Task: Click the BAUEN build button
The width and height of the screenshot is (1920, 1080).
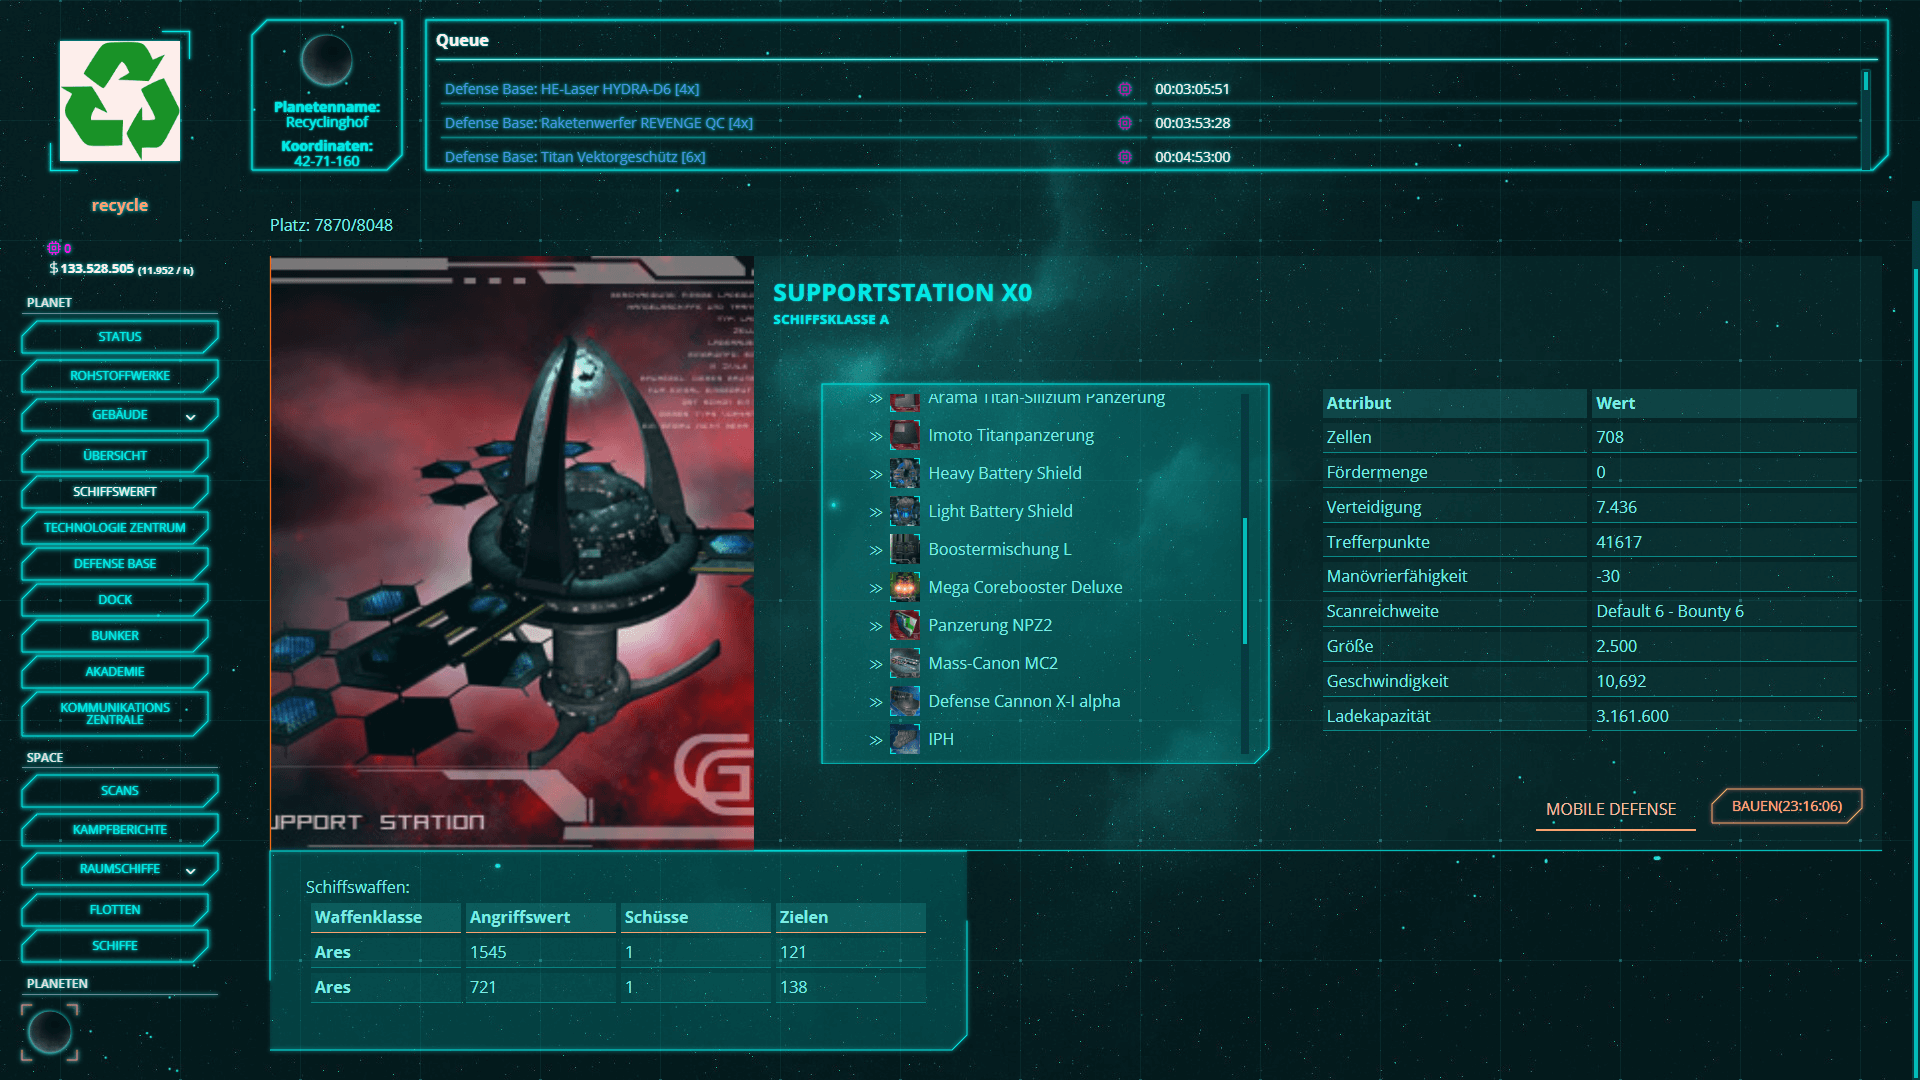Action: click(x=1787, y=806)
